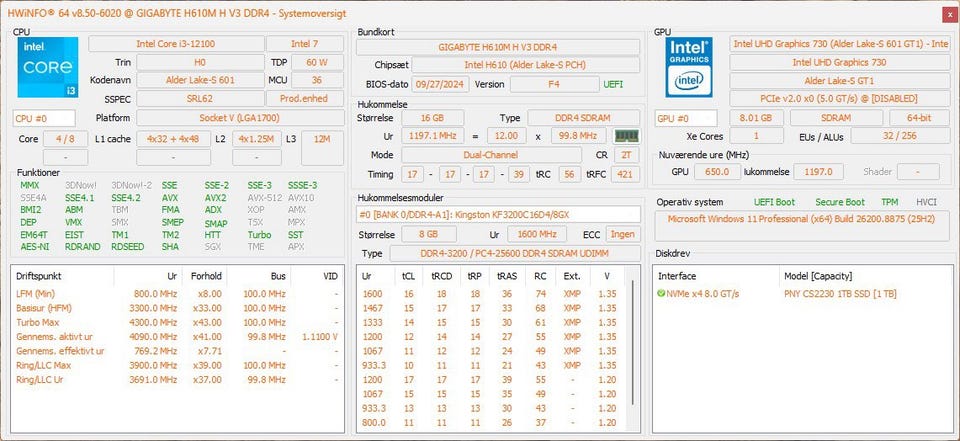Screen dimensions: 960x441
Task: Select the LFM (Min) row
Action: click(x=177, y=294)
